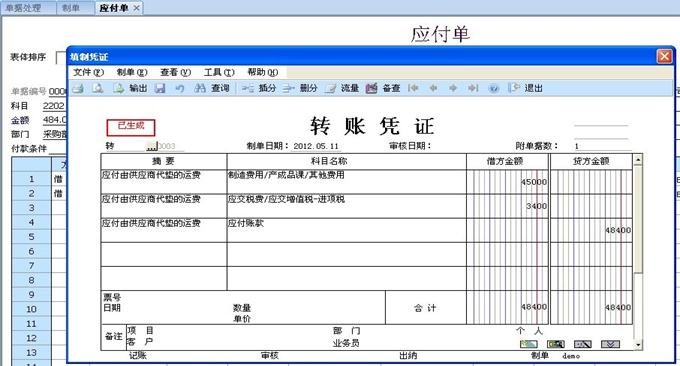
Task: Click voucher scrollbar up arrow
Action: 638,160
